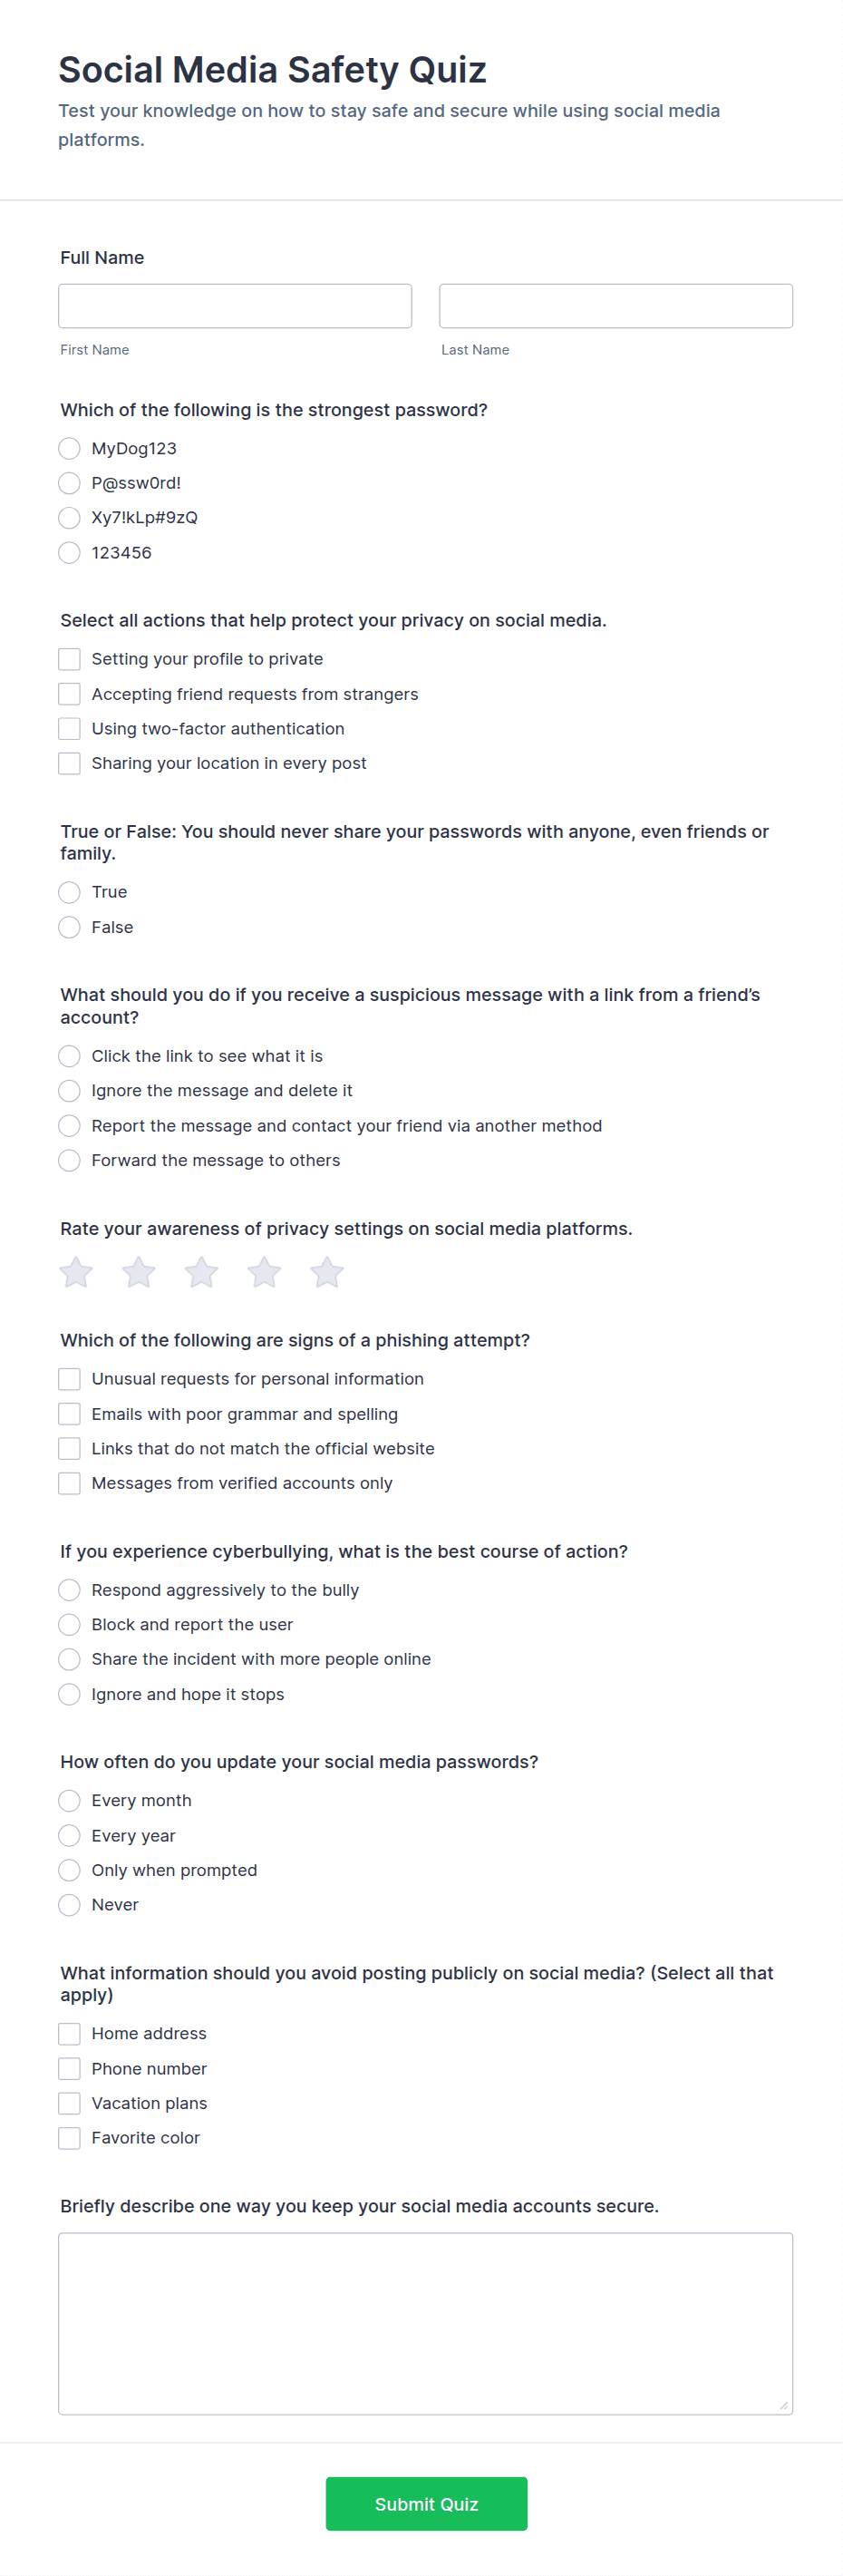Select Report the message and contact friend
The height and width of the screenshot is (2576, 843).
tap(69, 1126)
